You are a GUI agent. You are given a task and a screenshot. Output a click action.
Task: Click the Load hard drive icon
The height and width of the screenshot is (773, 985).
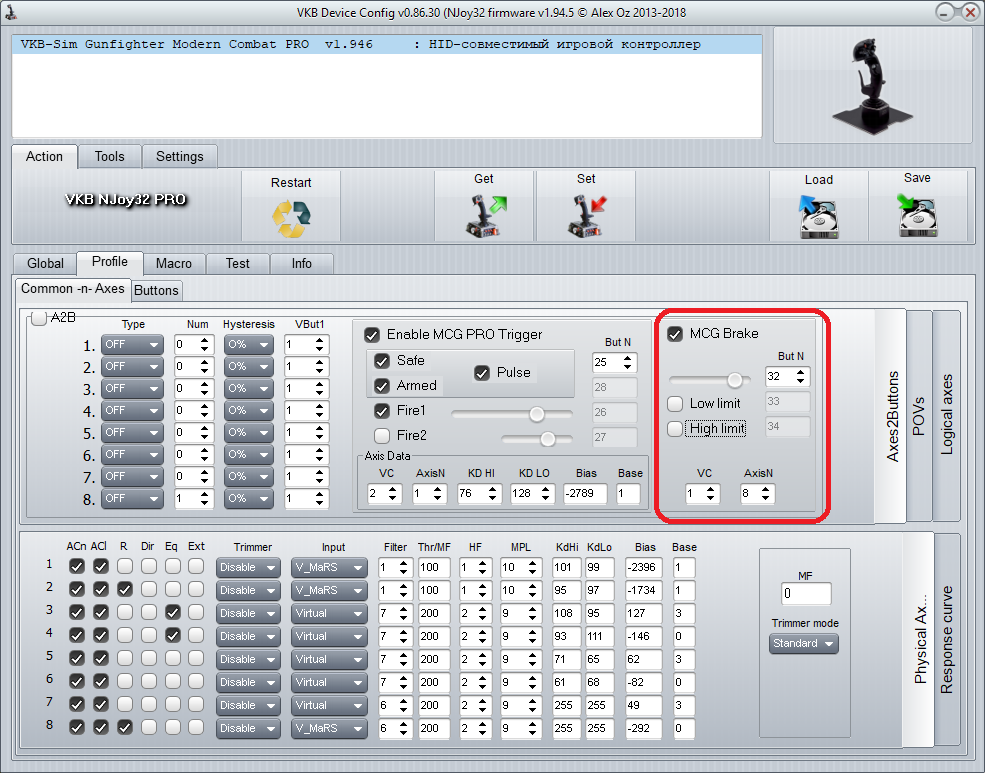click(x=818, y=216)
